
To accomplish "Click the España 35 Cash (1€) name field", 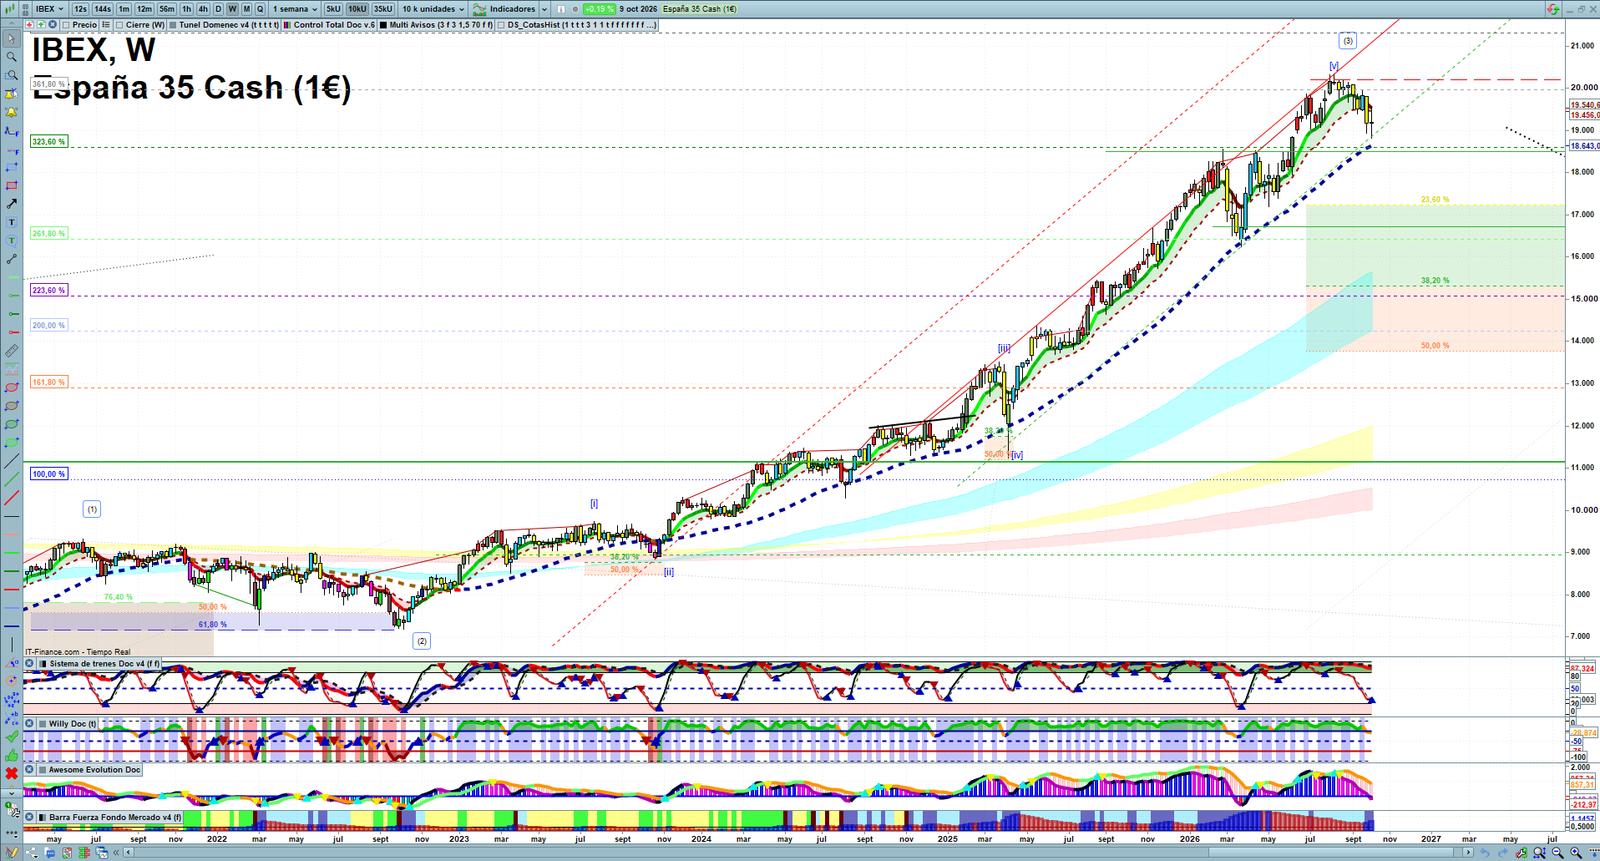I will point(700,9).
